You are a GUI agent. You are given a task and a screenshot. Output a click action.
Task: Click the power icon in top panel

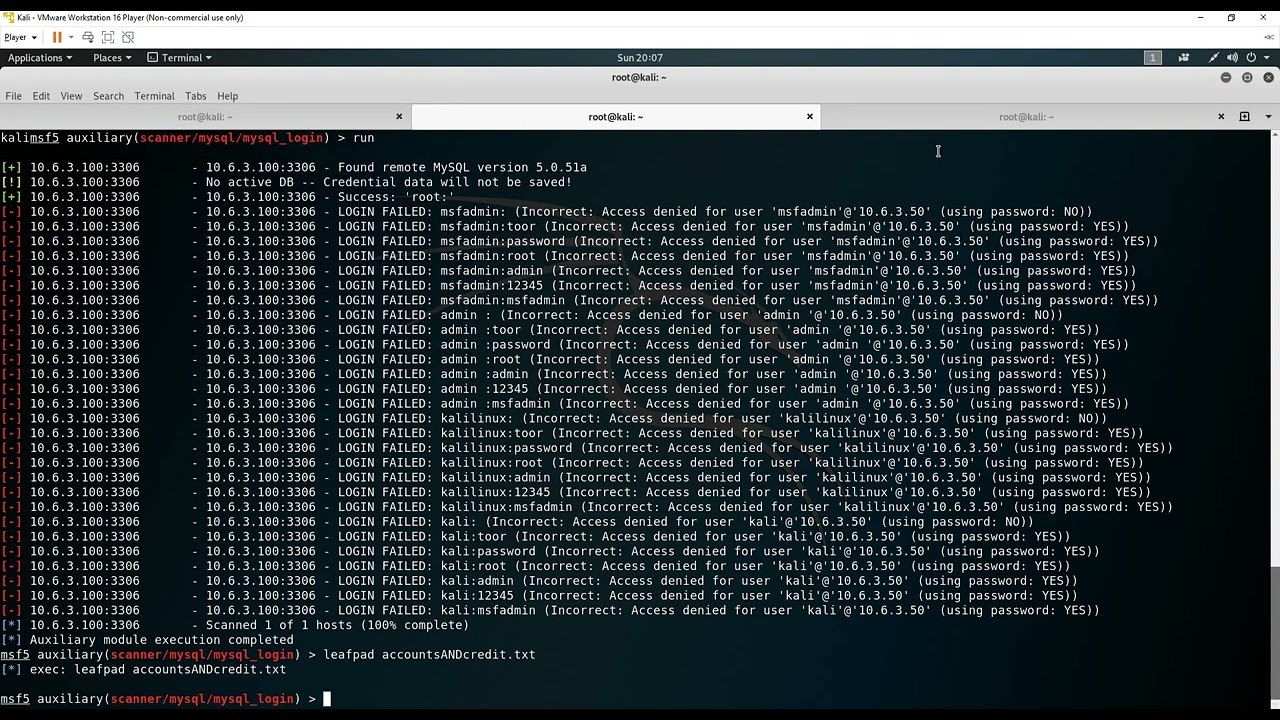coord(1251,58)
